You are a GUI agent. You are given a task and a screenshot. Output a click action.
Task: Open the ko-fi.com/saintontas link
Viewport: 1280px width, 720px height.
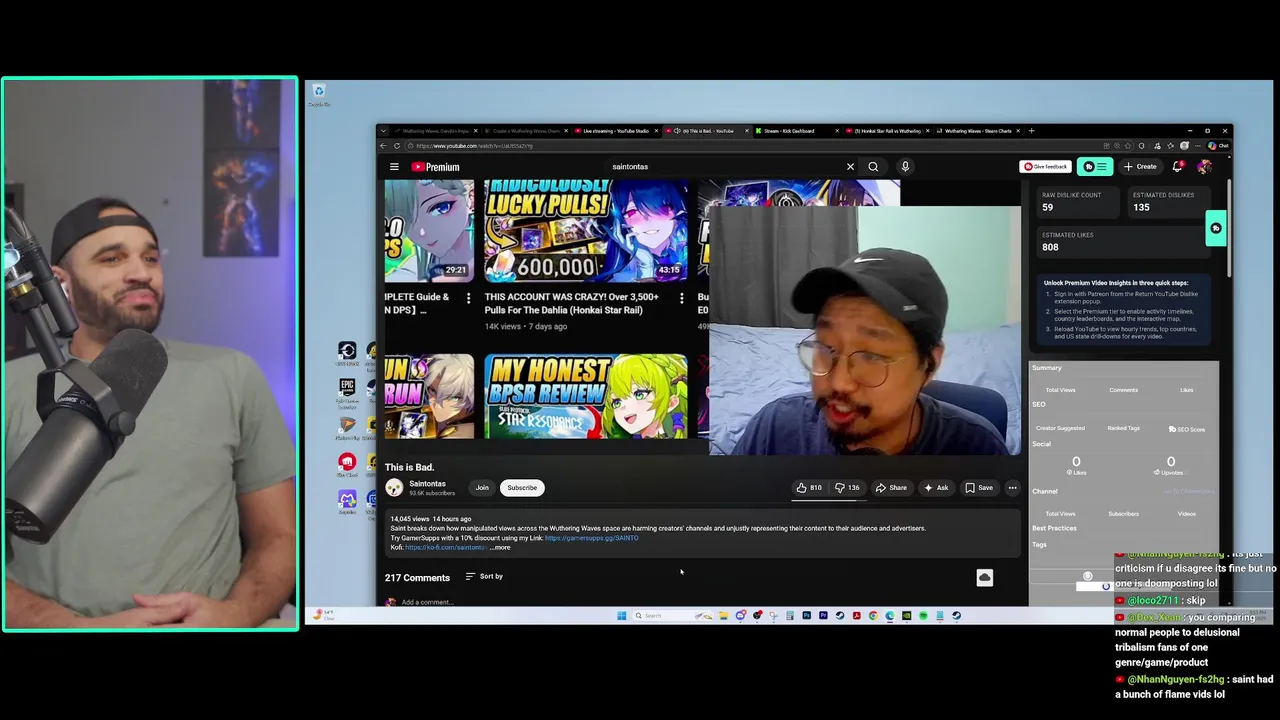445,547
